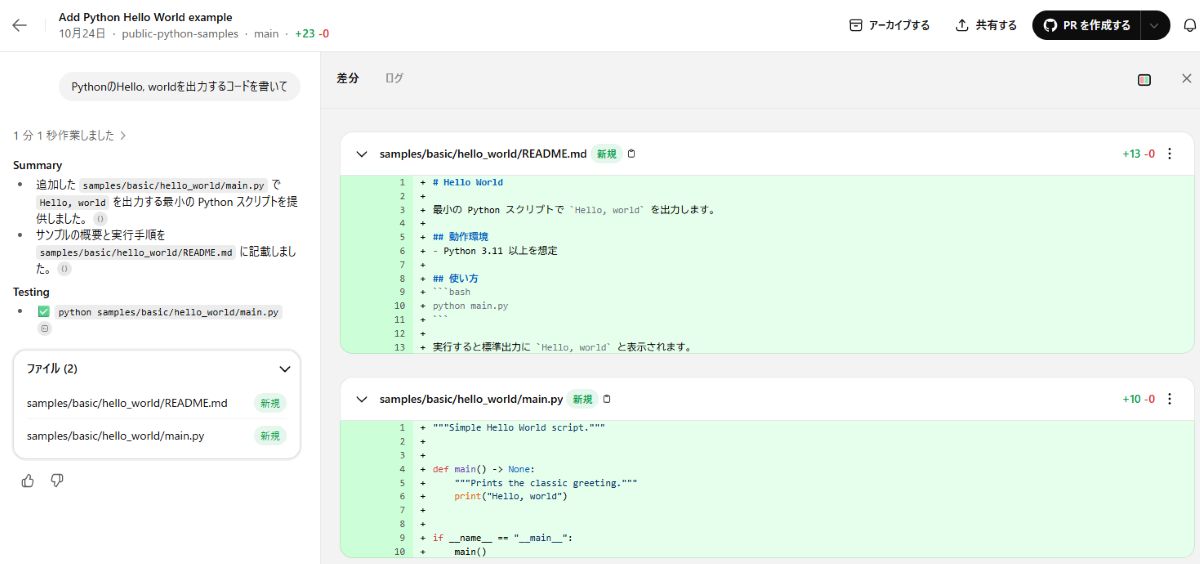Viewport: 1200px width, 564px height.
Task: Toggle the diff view layout icon
Action: [1144, 79]
